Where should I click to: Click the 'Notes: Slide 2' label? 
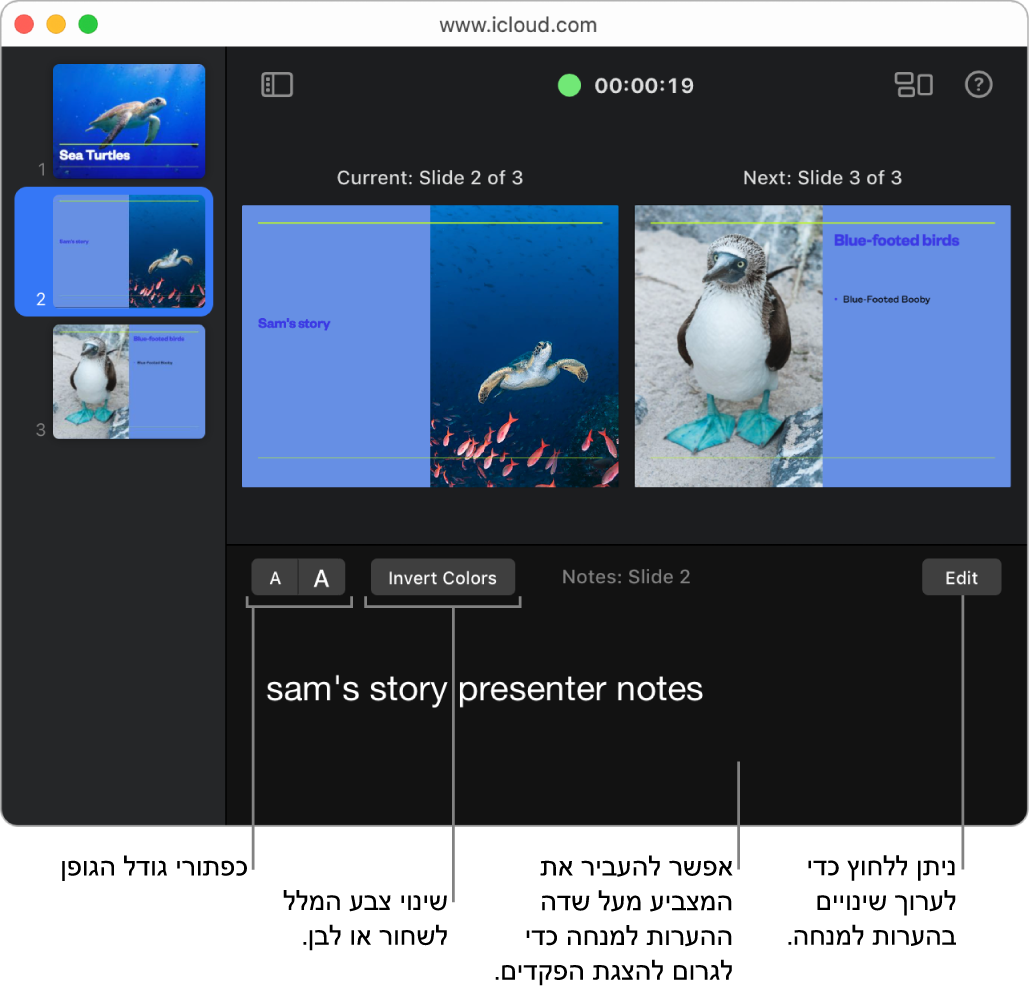pyautogui.click(x=626, y=577)
